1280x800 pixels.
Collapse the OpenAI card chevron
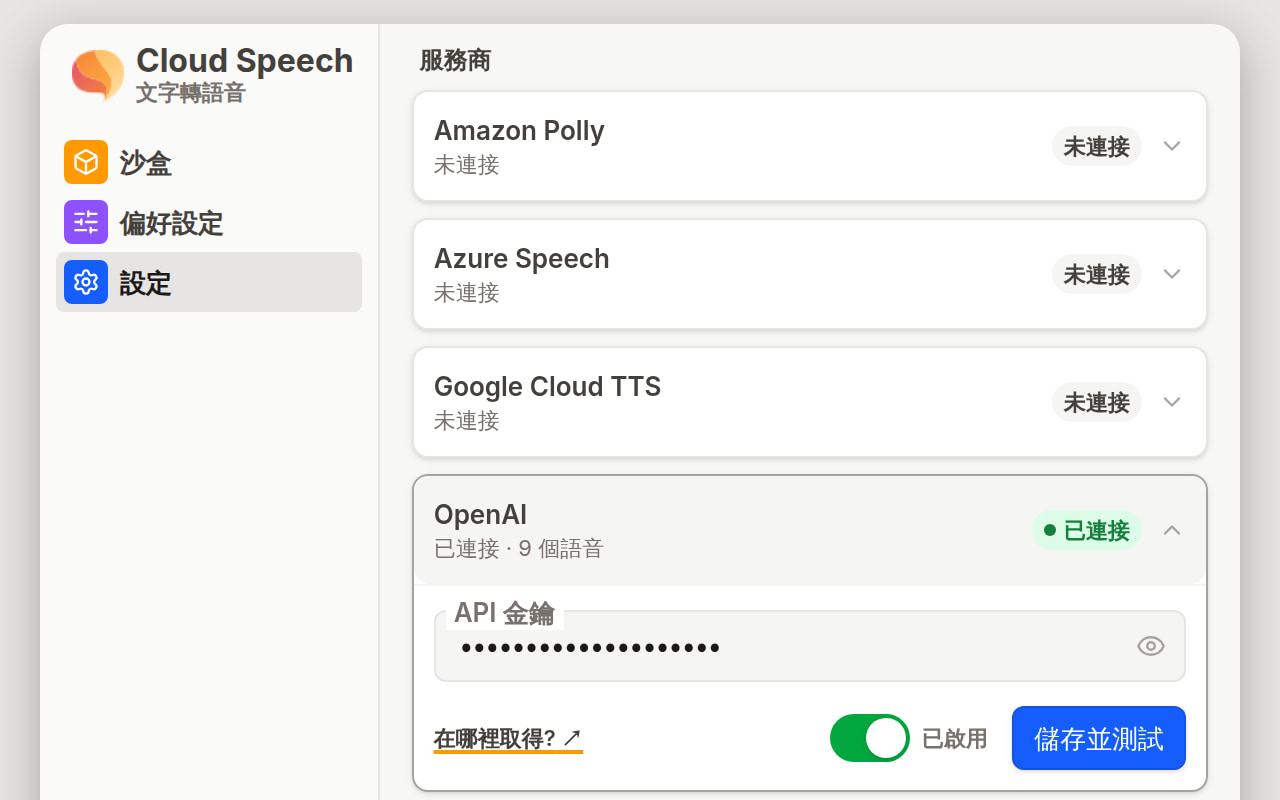click(x=1172, y=530)
